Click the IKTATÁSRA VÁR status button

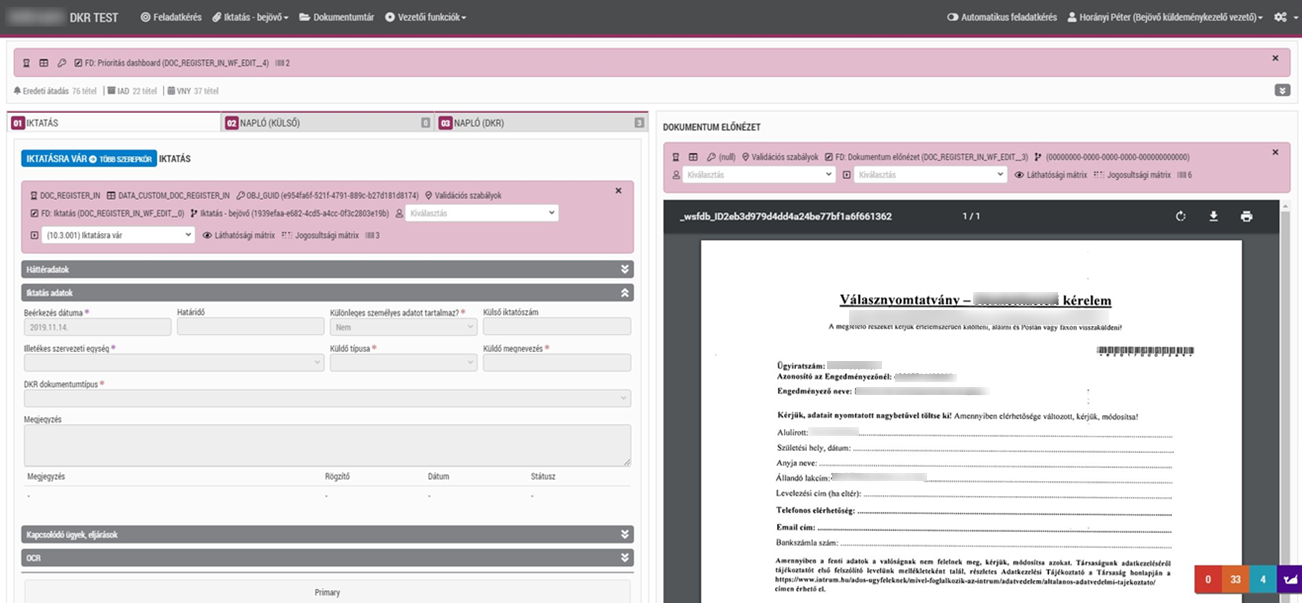click(x=88, y=158)
